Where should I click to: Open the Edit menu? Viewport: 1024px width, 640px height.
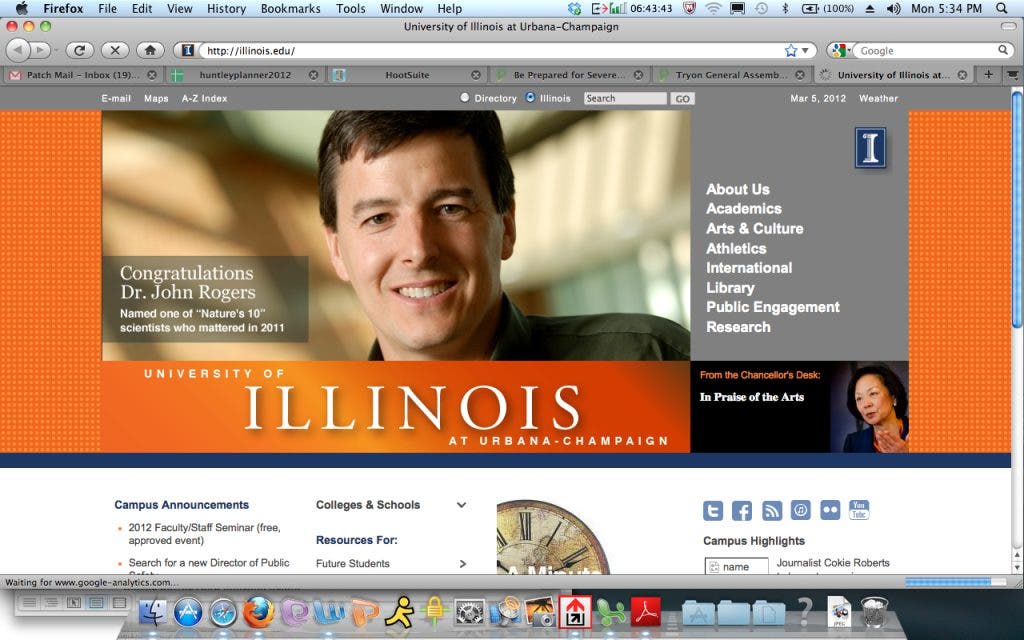[142, 8]
